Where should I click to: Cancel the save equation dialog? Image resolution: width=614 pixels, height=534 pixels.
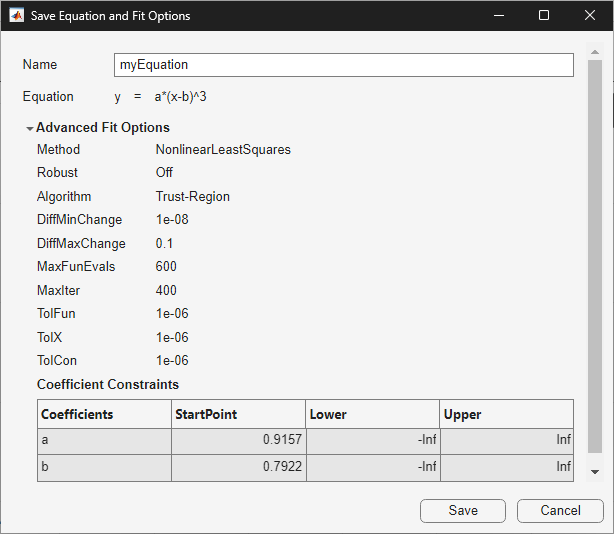[x=560, y=510]
